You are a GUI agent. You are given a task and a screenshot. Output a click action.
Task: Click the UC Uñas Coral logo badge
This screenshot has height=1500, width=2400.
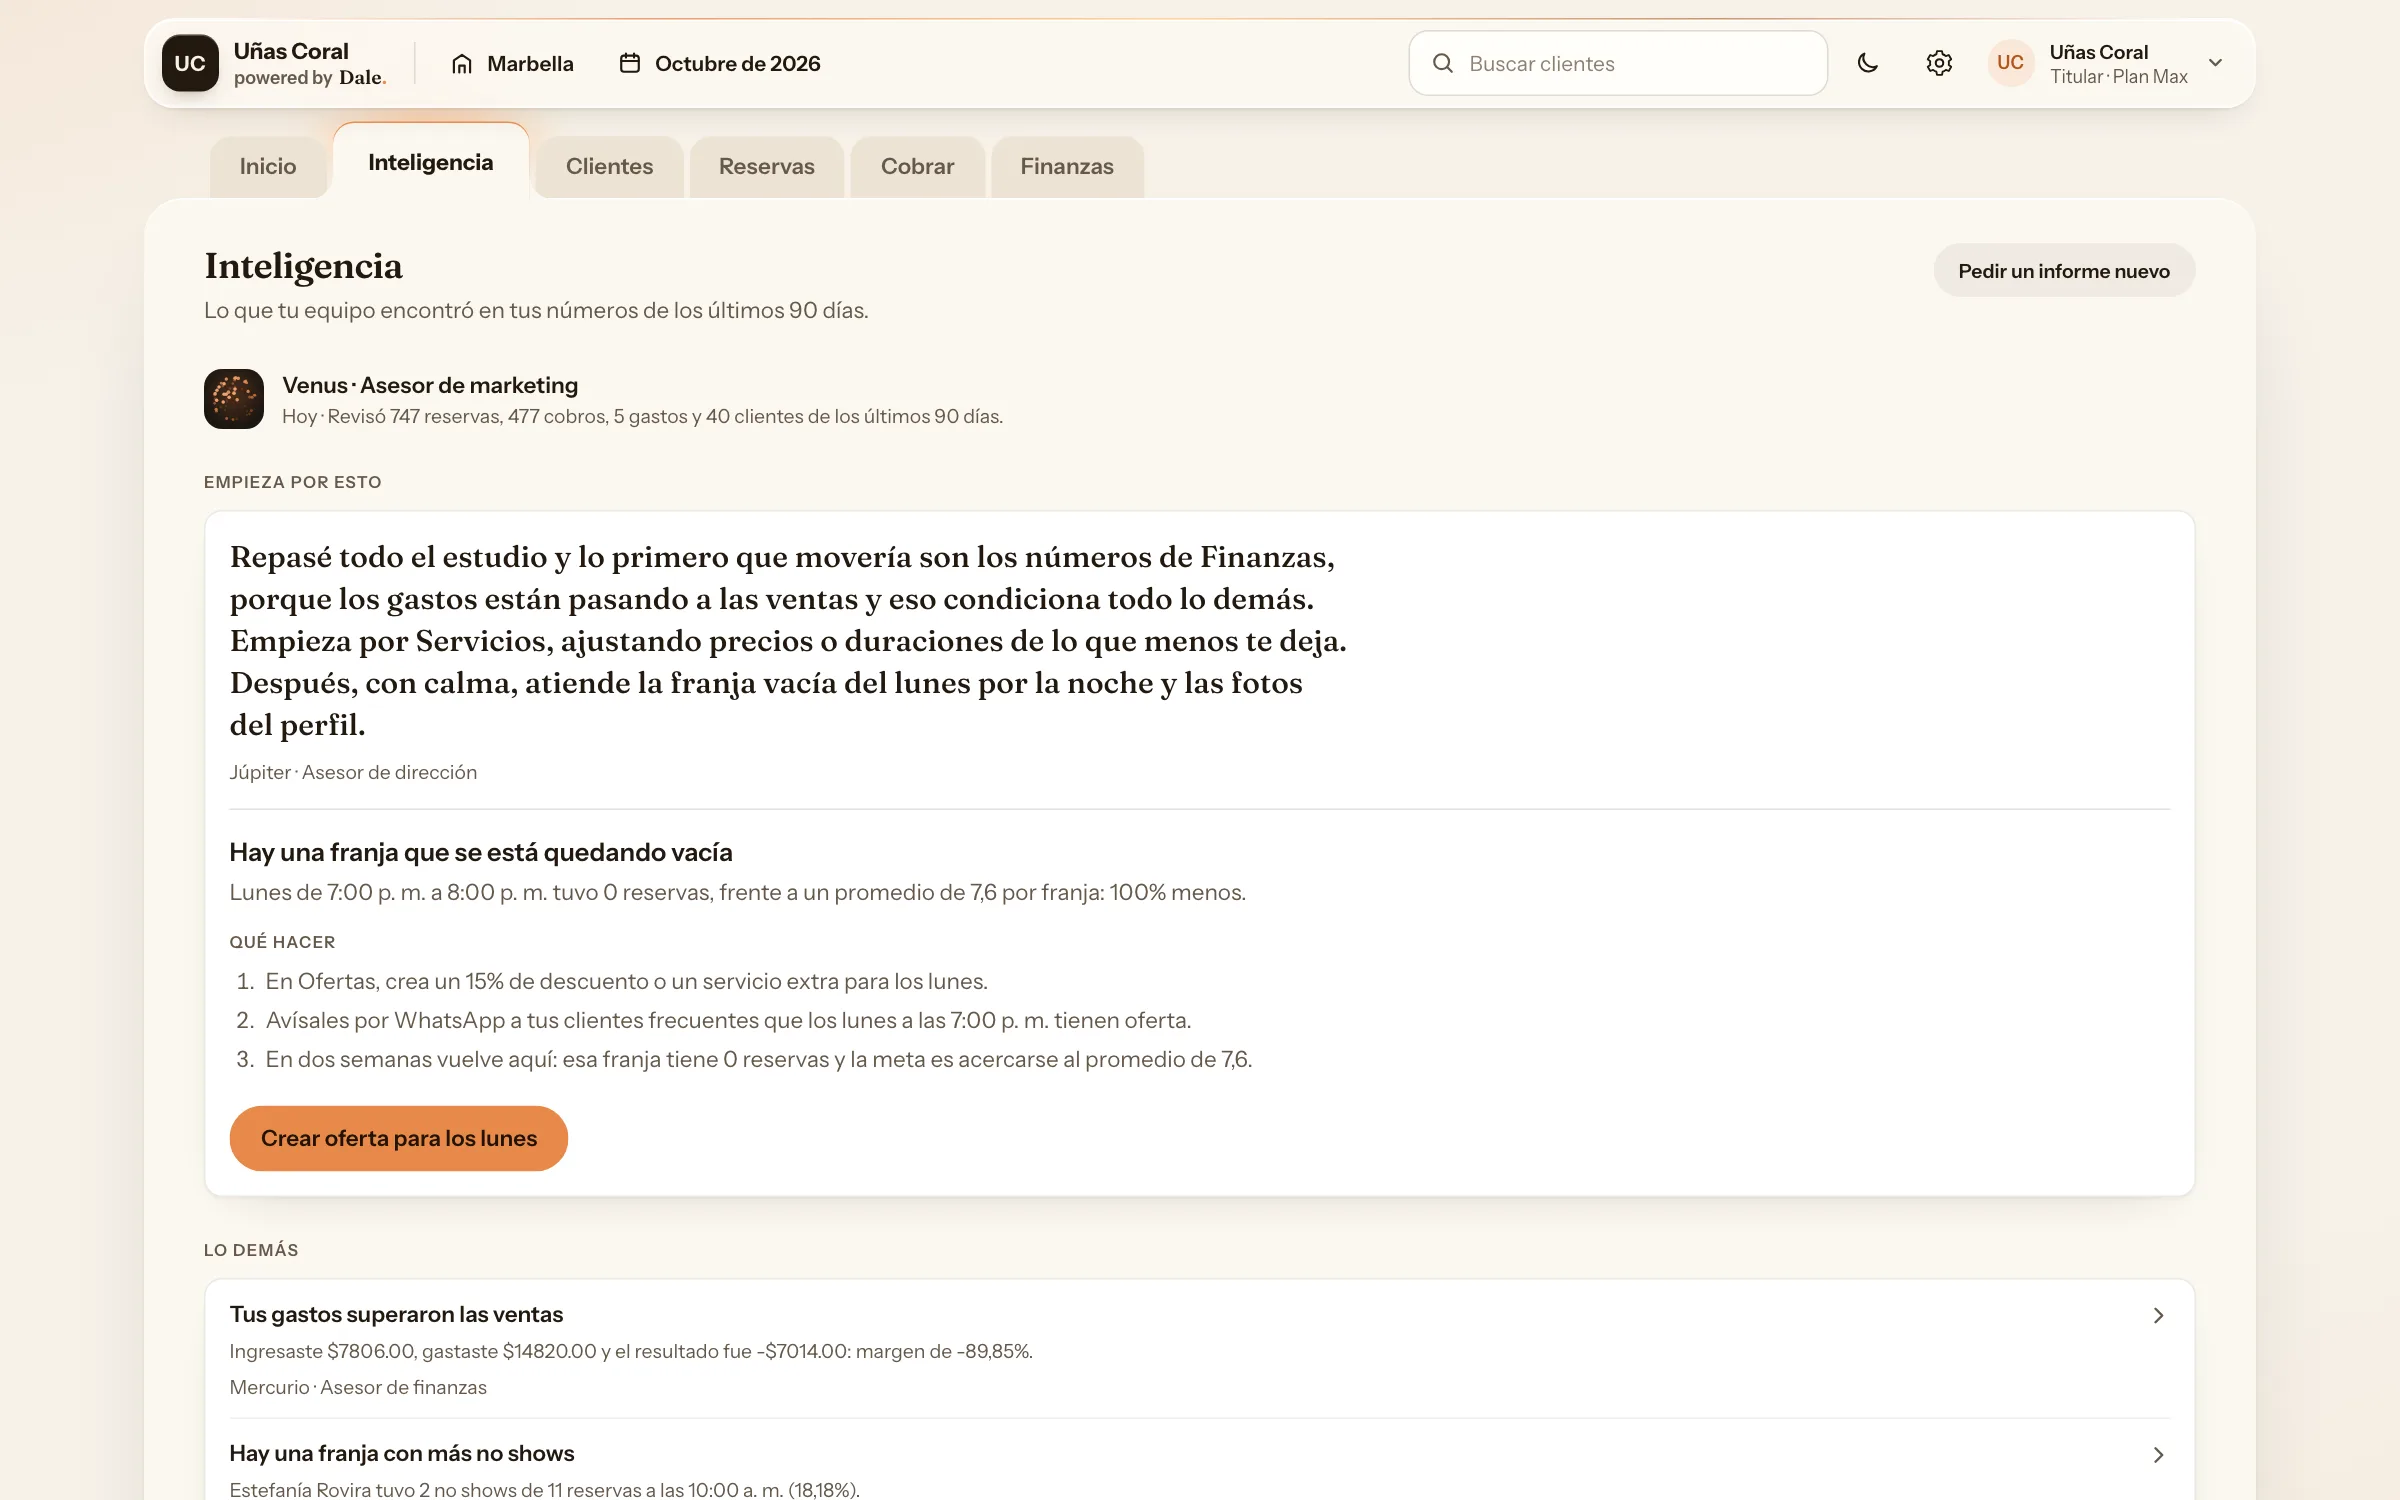tap(190, 63)
